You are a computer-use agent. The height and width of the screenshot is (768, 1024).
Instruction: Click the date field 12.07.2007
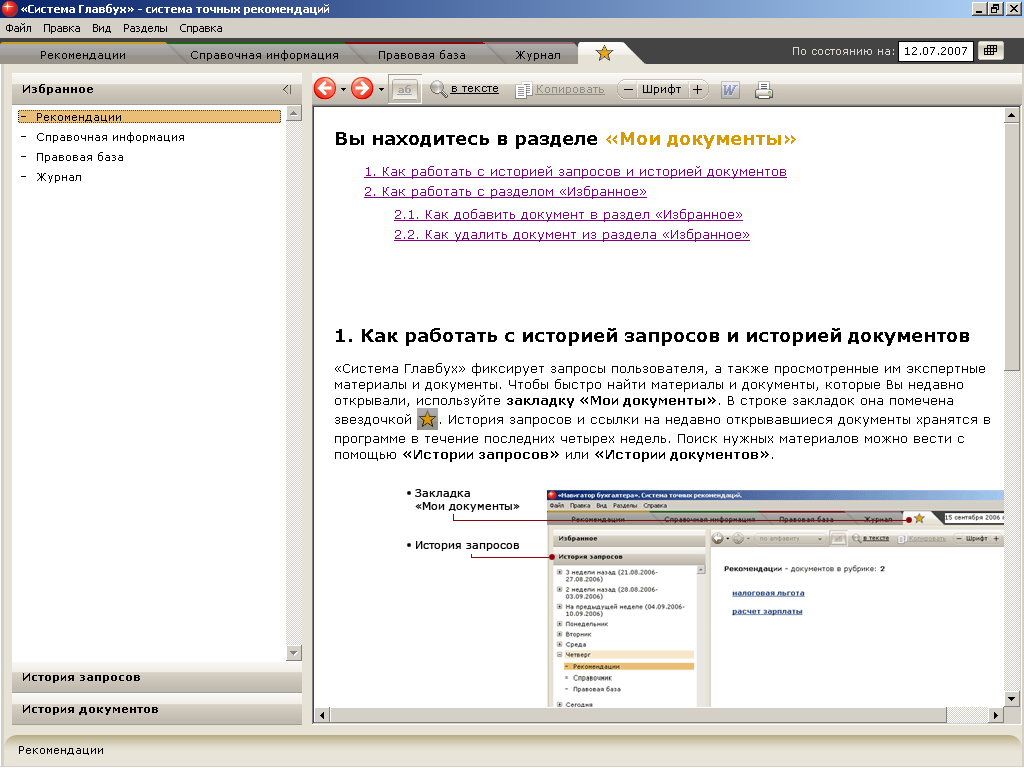pyautogui.click(x=936, y=51)
